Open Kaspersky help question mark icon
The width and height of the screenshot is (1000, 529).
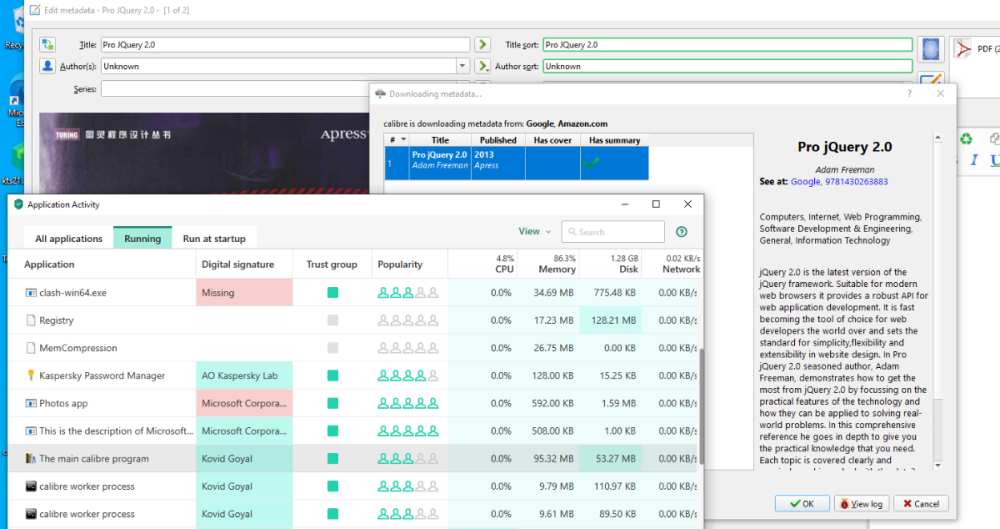[682, 232]
